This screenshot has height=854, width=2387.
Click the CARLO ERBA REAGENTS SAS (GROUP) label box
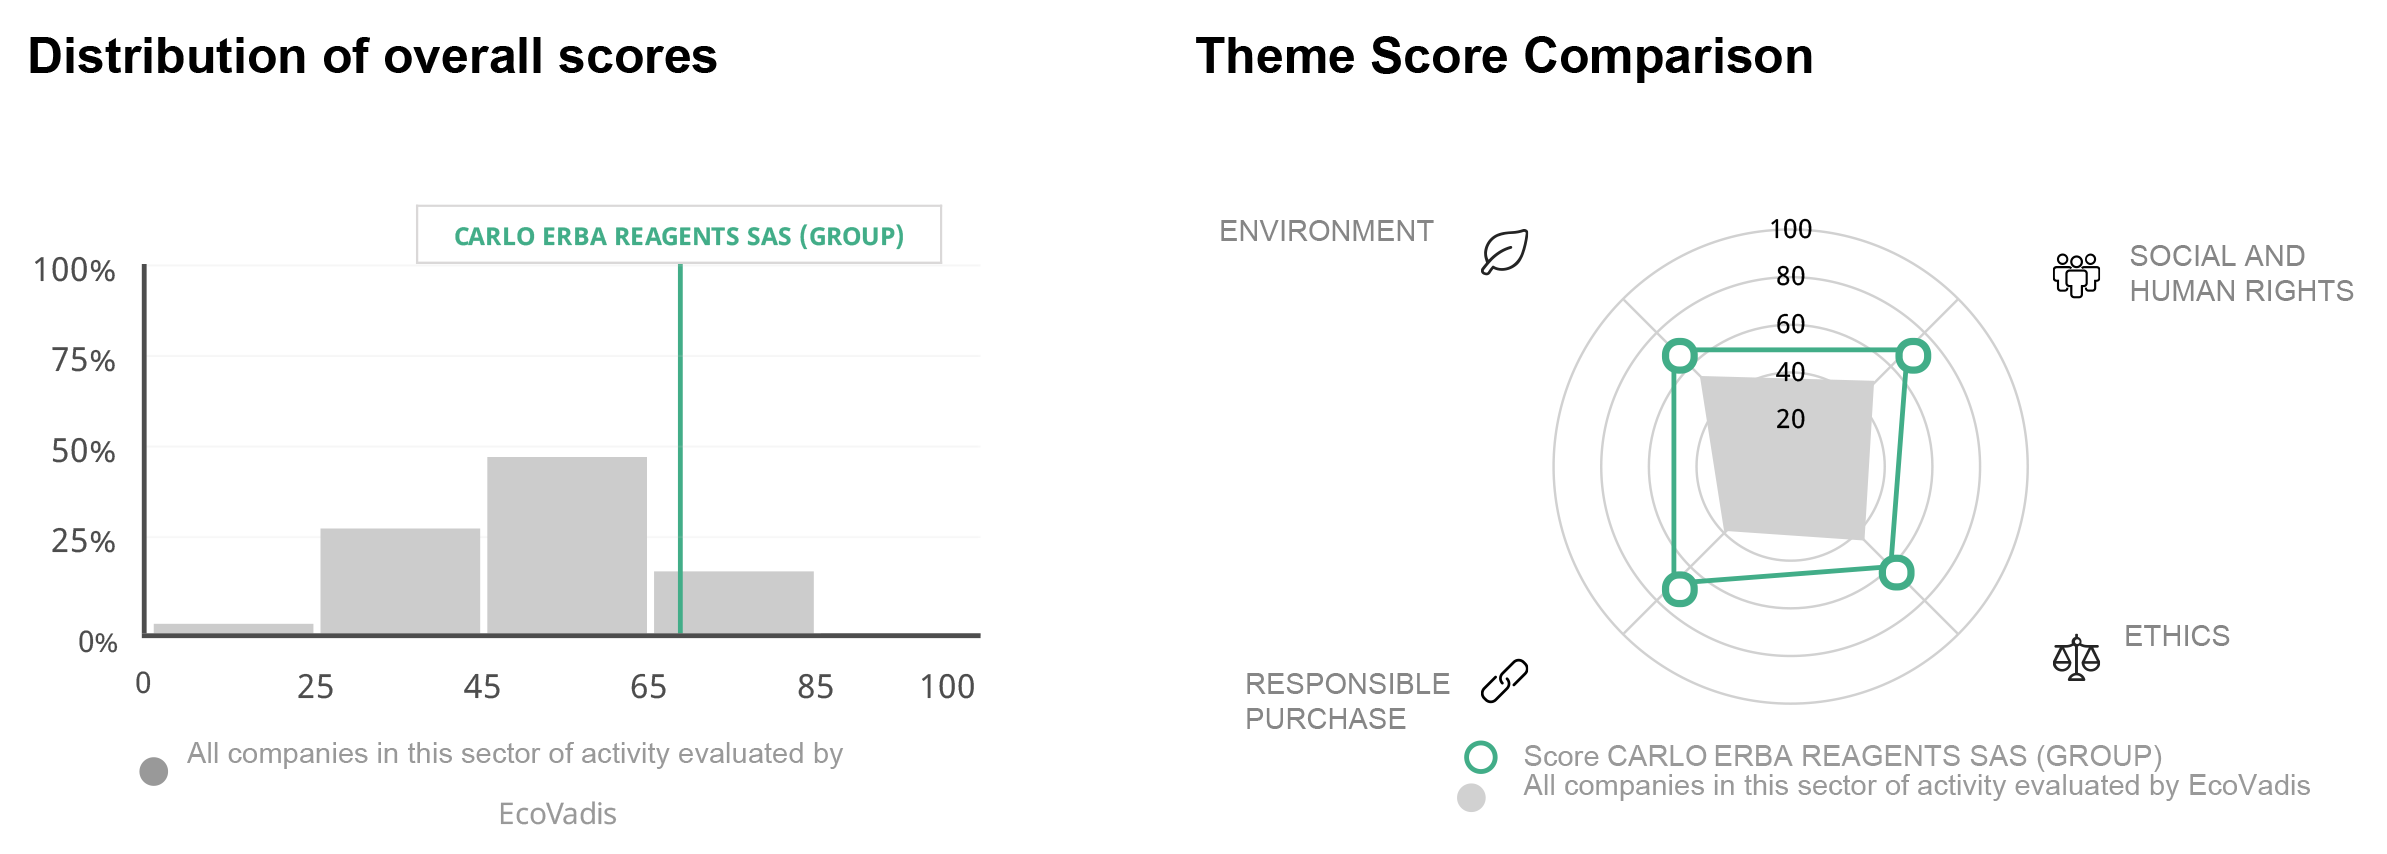coord(678,235)
